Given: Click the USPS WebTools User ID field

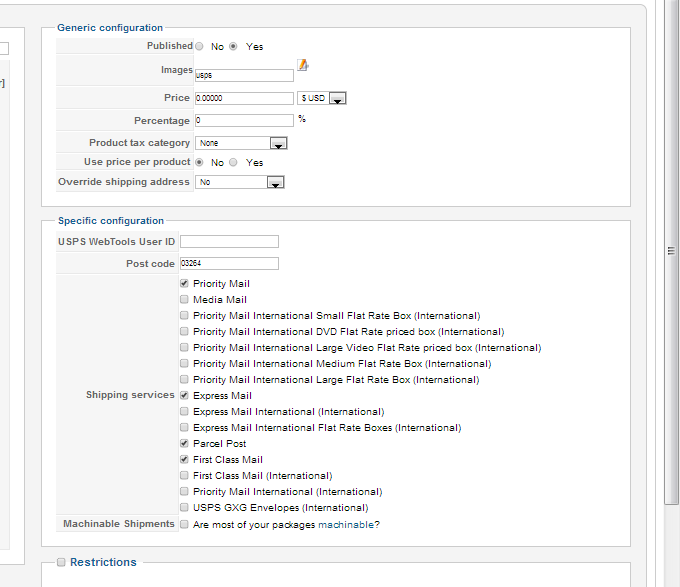Looking at the screenshot, I should click(229, 242).
